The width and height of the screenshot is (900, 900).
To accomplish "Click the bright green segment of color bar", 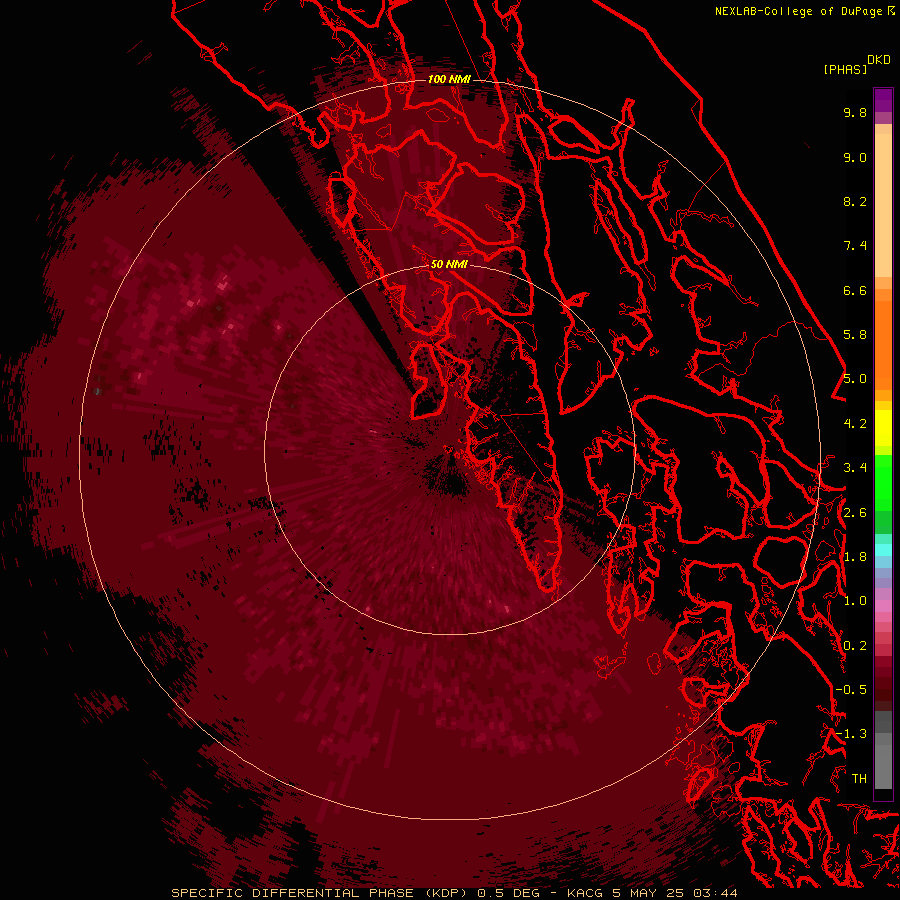I will 883,482.
